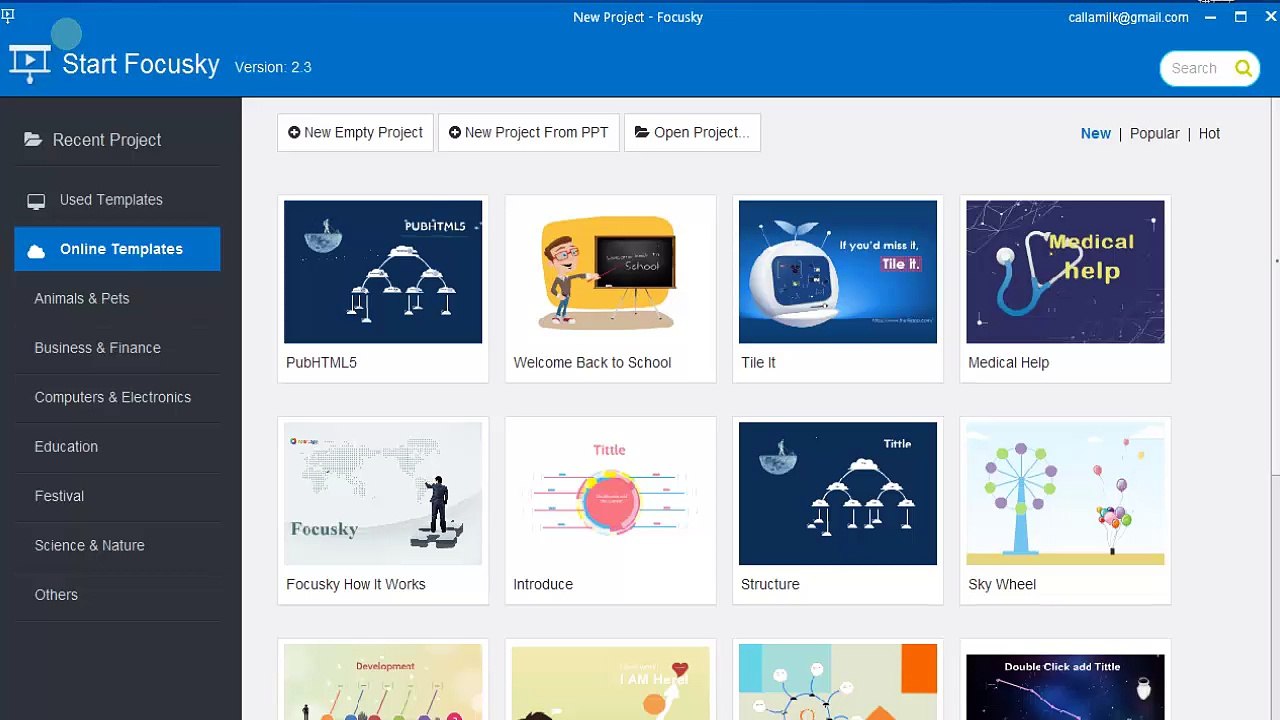The height and width of the screenshot is (720, 1280).
Task: Choose the Sky Wheel template thumbnail
Action: [1065, 493]
